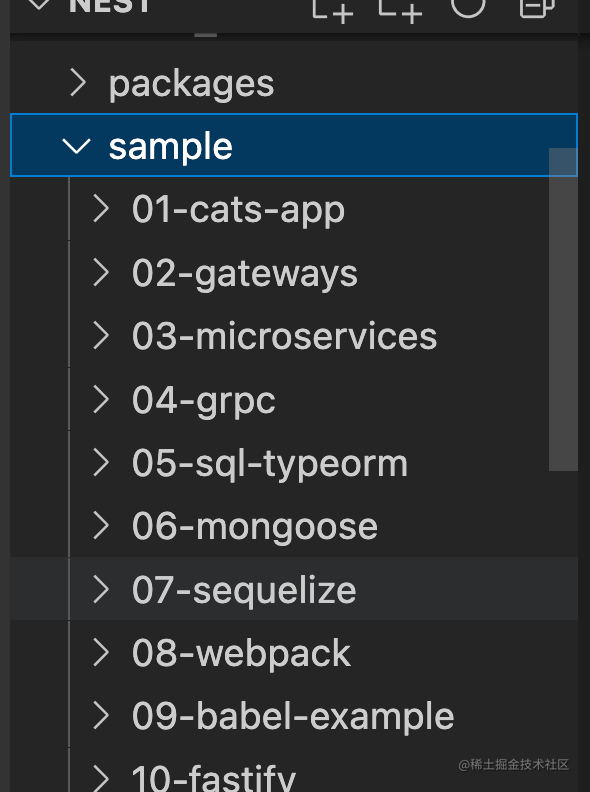The image size is (590, 792).
Task: Click the New File icon
Action: 332,9
